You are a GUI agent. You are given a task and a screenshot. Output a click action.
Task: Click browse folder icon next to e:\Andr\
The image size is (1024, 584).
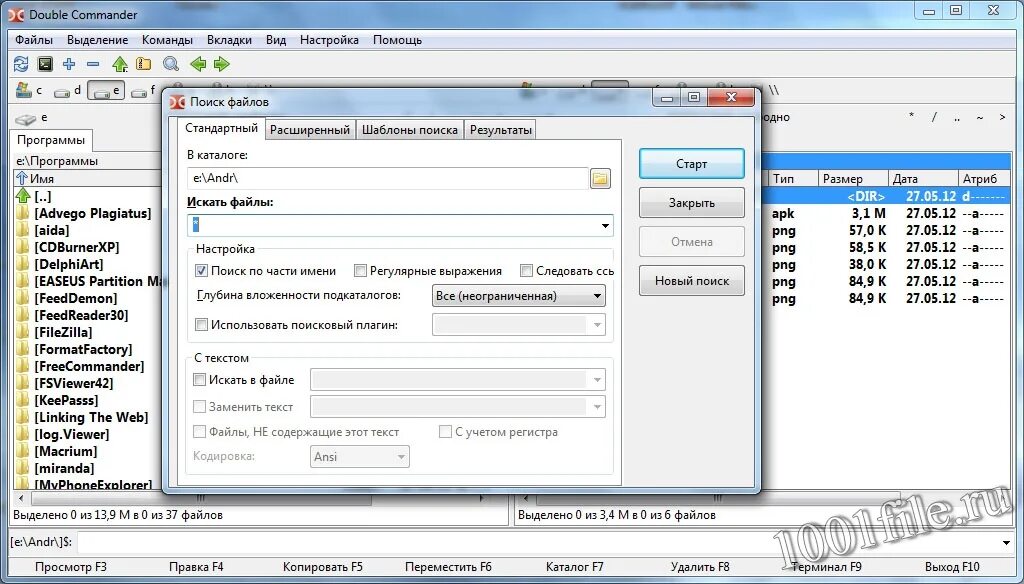coord(600,178)
